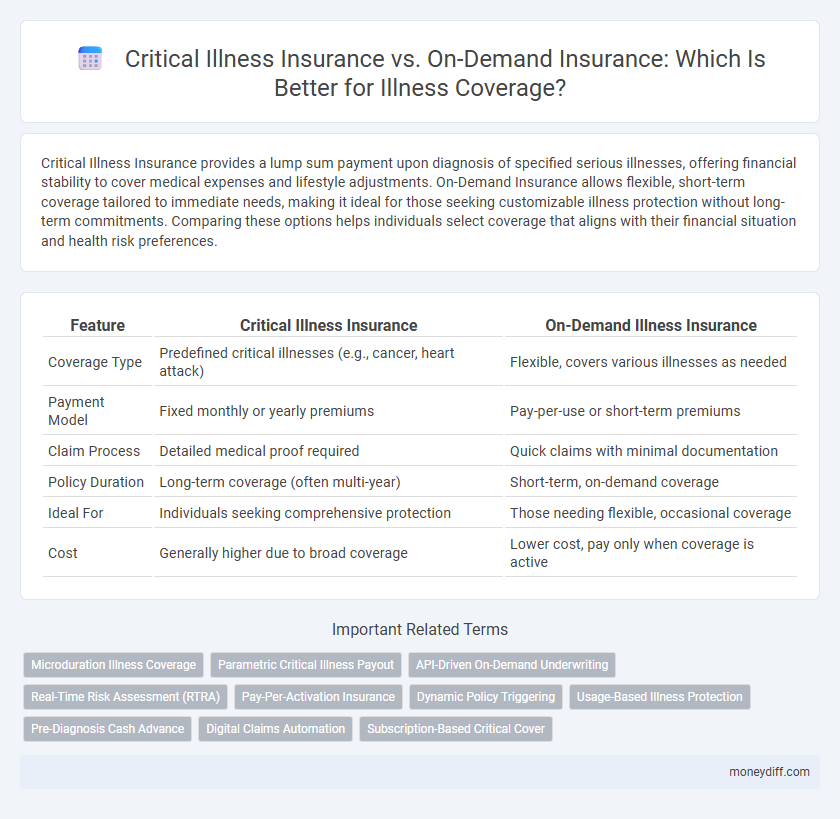Image resolution: width=840 pixels, height=819 pixels.
Task: Click the API-Driven On-Demand Underwriting tag
Action: pyautogui.click(x=511, y=665)
